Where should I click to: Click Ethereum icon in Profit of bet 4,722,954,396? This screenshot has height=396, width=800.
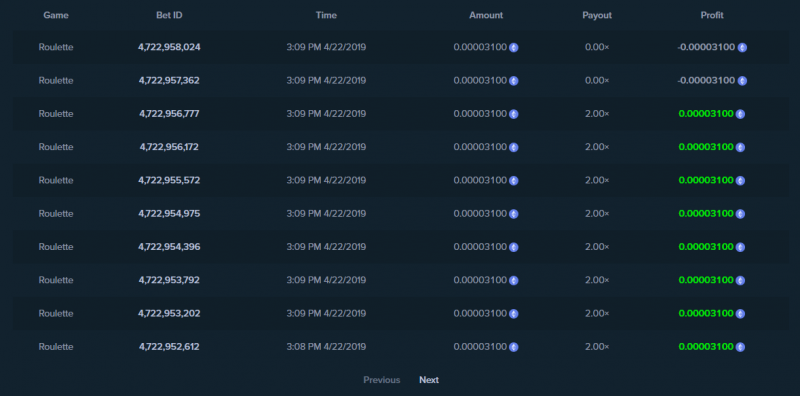(x=740, y=247)
